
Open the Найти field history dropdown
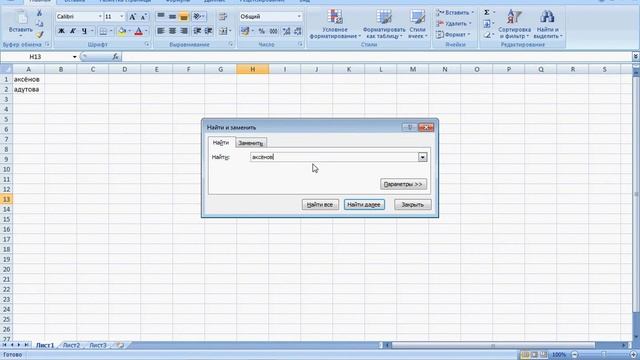tap(422, 157)
